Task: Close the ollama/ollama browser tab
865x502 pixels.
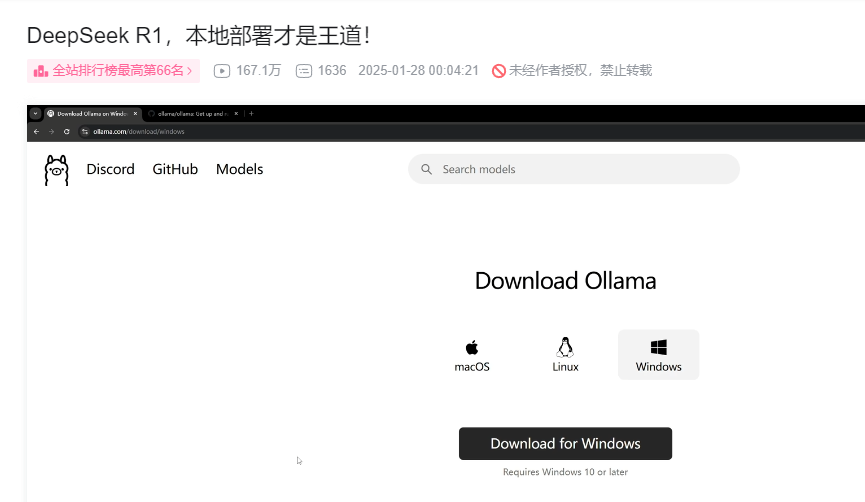Action: point(236,114)
